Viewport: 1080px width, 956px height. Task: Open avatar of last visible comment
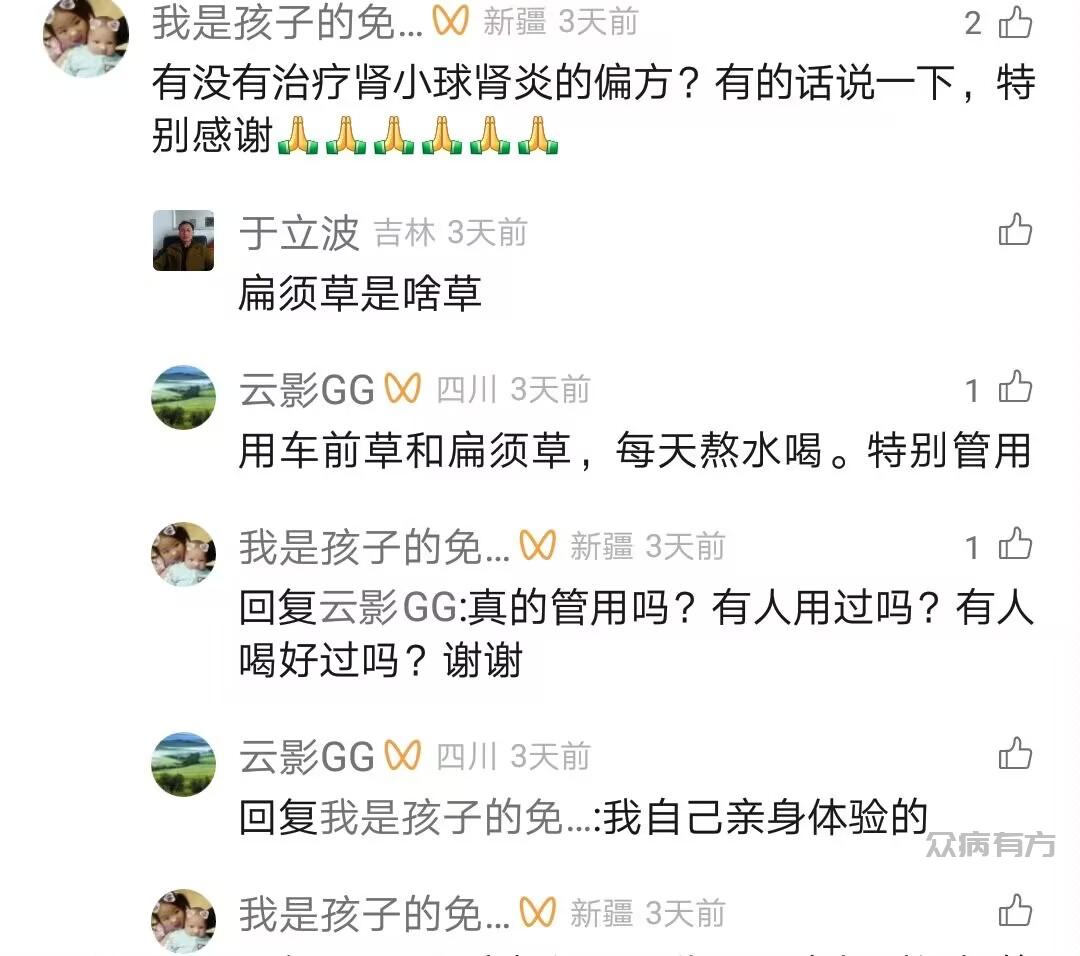click(183, 921)
